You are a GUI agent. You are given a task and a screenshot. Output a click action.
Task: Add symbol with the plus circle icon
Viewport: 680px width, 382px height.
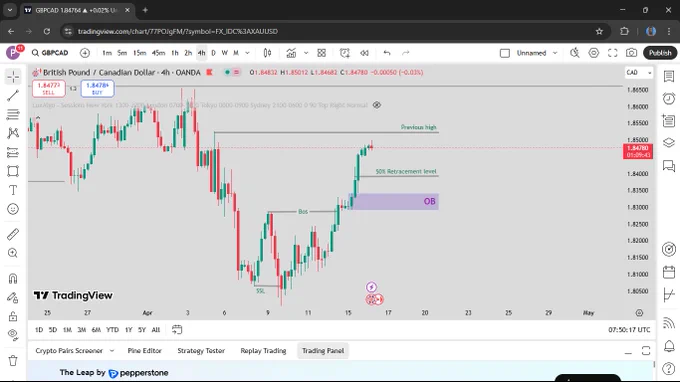85,53
